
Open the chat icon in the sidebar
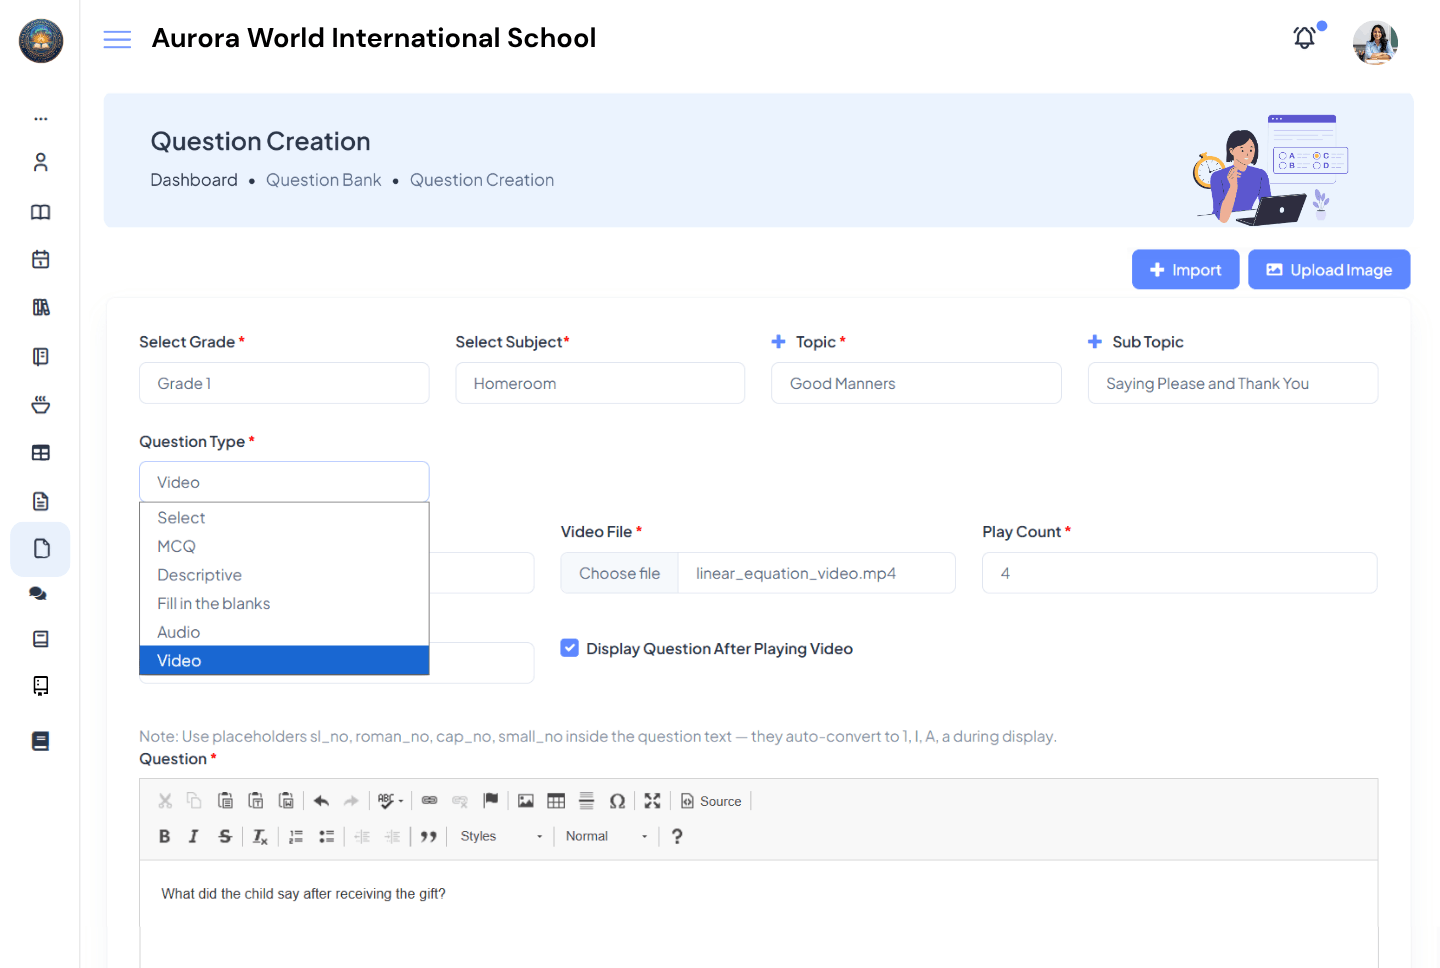38,593
